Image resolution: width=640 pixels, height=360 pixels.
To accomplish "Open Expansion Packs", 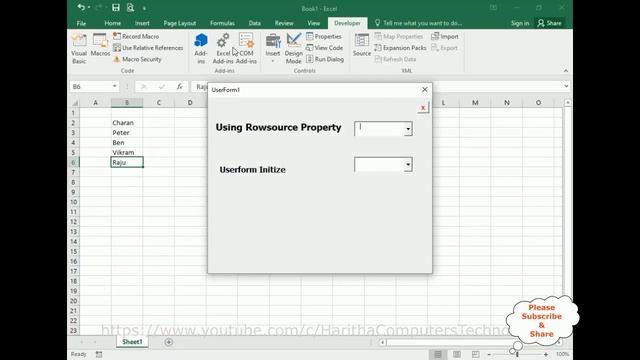I will (x=400, y=48).
